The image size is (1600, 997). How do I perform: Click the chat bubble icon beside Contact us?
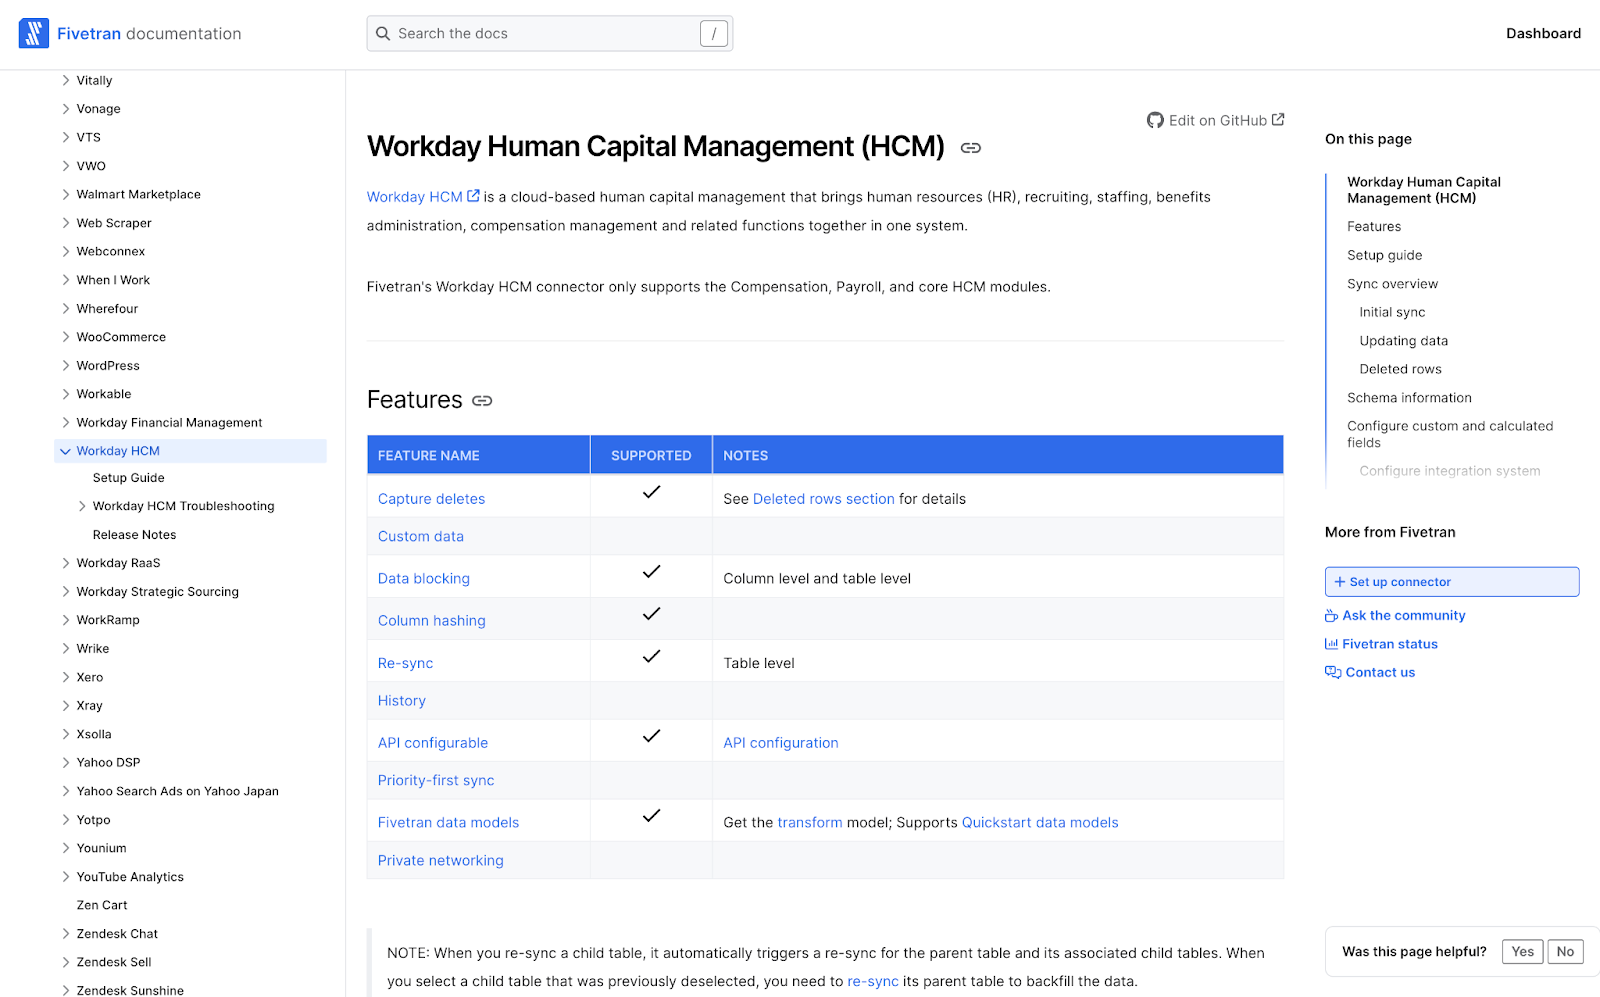(1333, 672)
